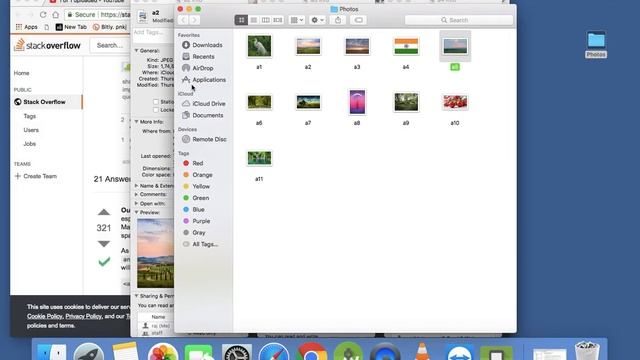Switch Finder to list view
The height and width of the screenshot is (360, 640).
(253, 20)
